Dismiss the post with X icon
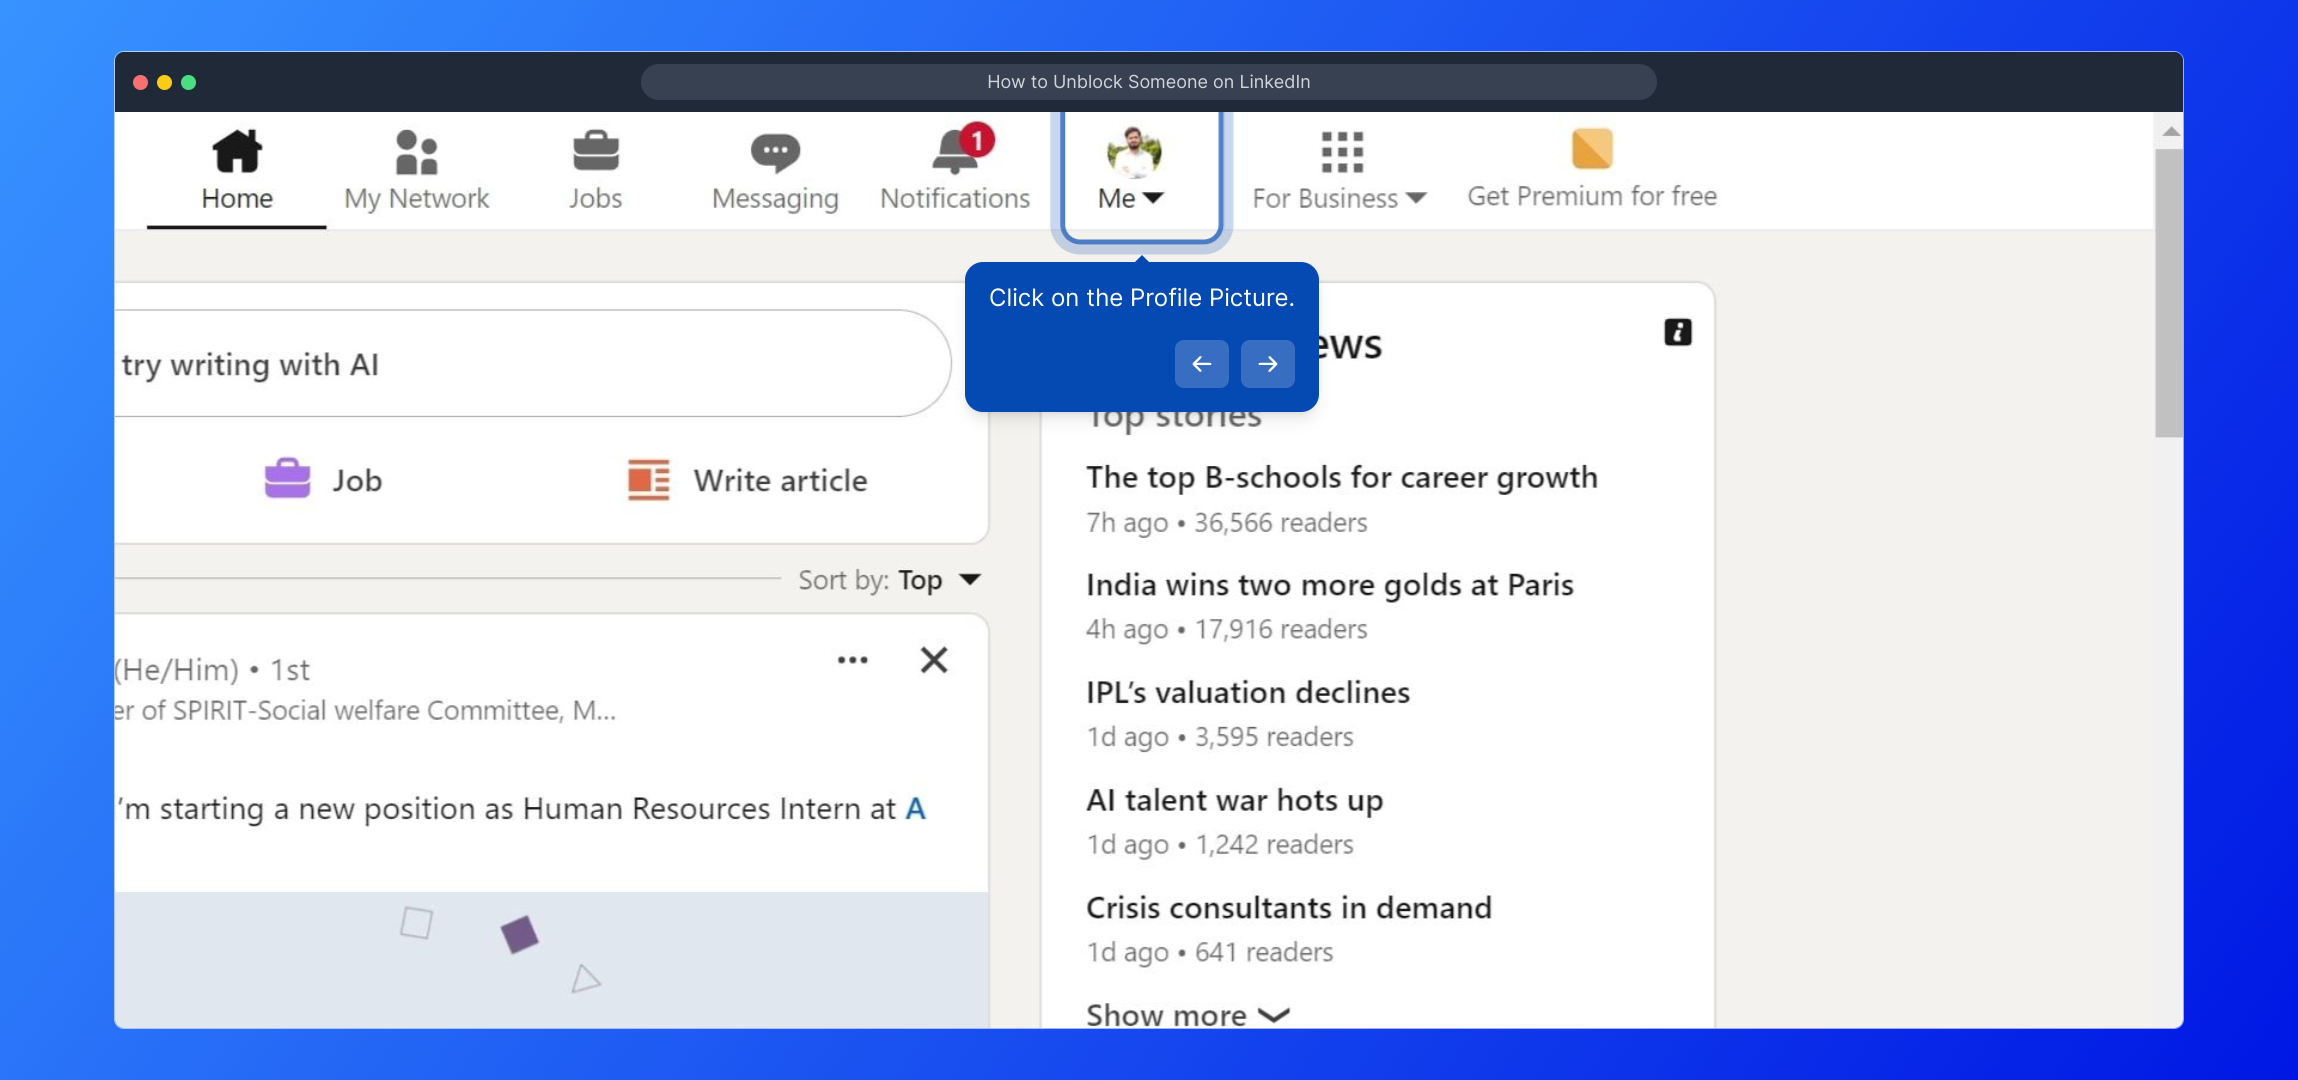2298x1080 pixels. coord(933,660)
